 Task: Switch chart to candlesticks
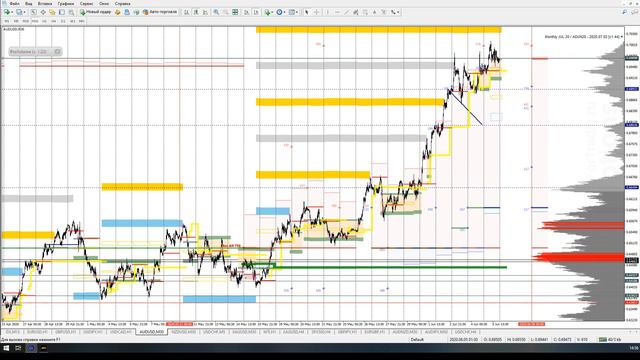[x=196, y=12]
